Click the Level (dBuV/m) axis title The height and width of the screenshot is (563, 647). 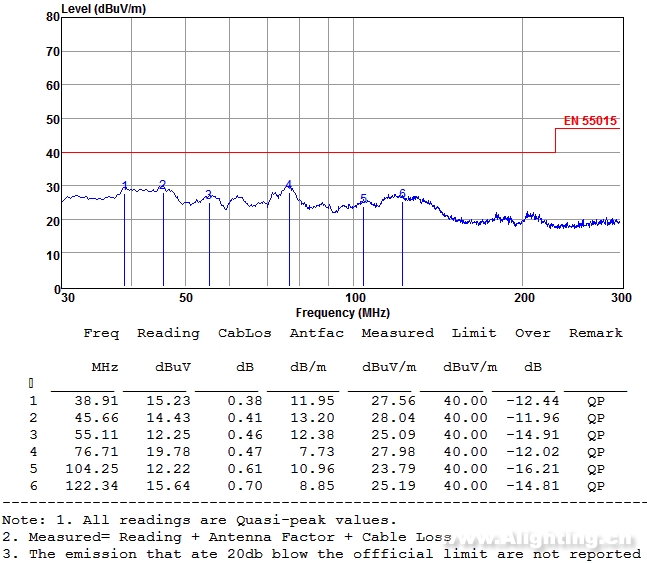click(x=104, y=9)
